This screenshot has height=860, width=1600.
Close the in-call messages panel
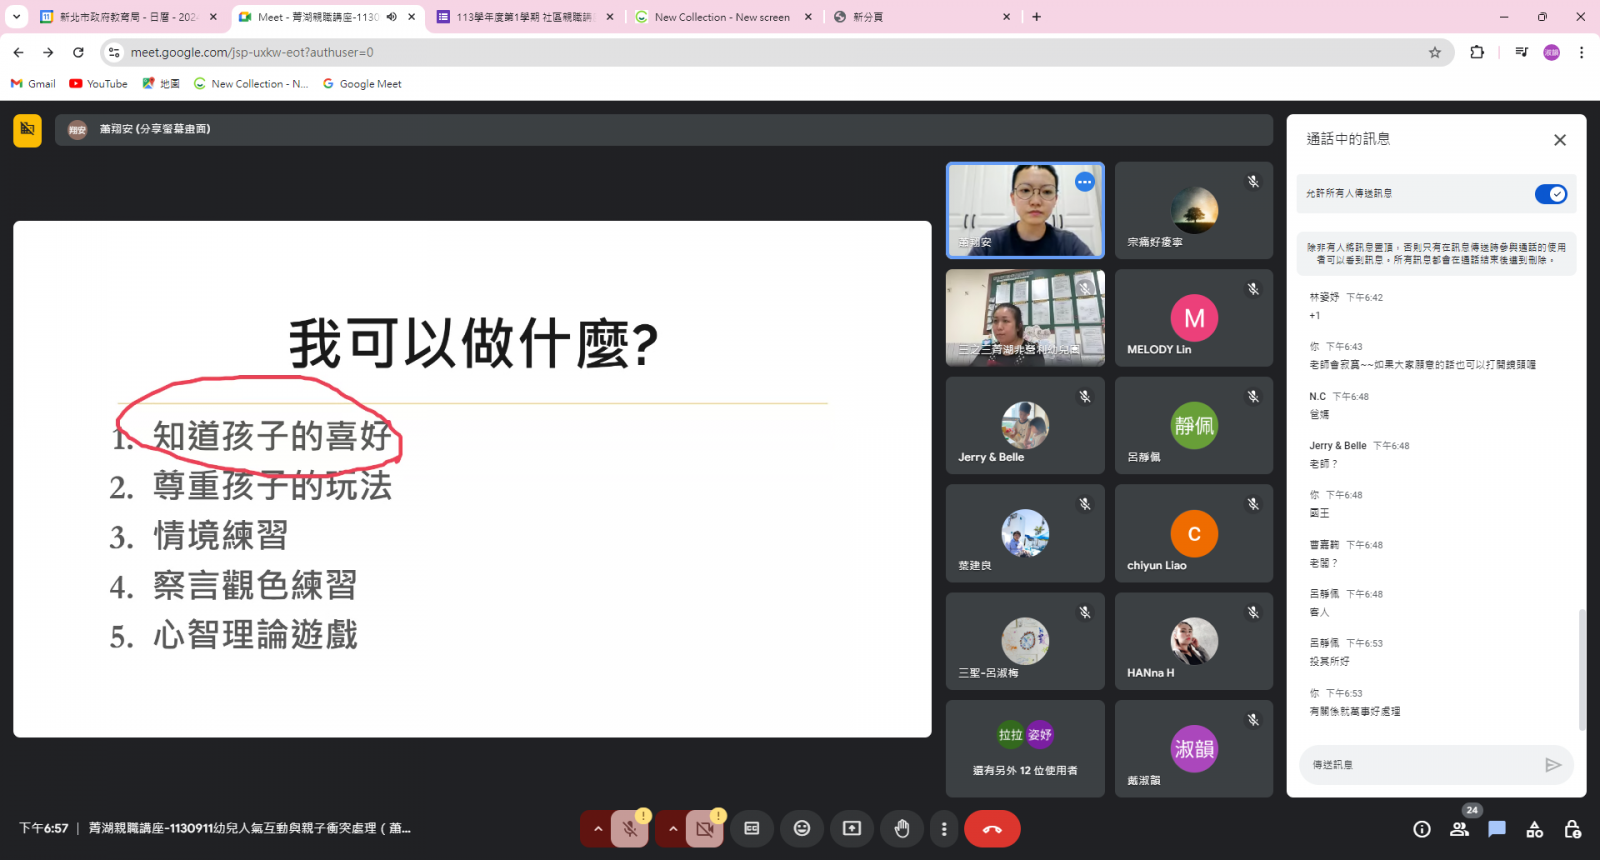[1559, 140]
